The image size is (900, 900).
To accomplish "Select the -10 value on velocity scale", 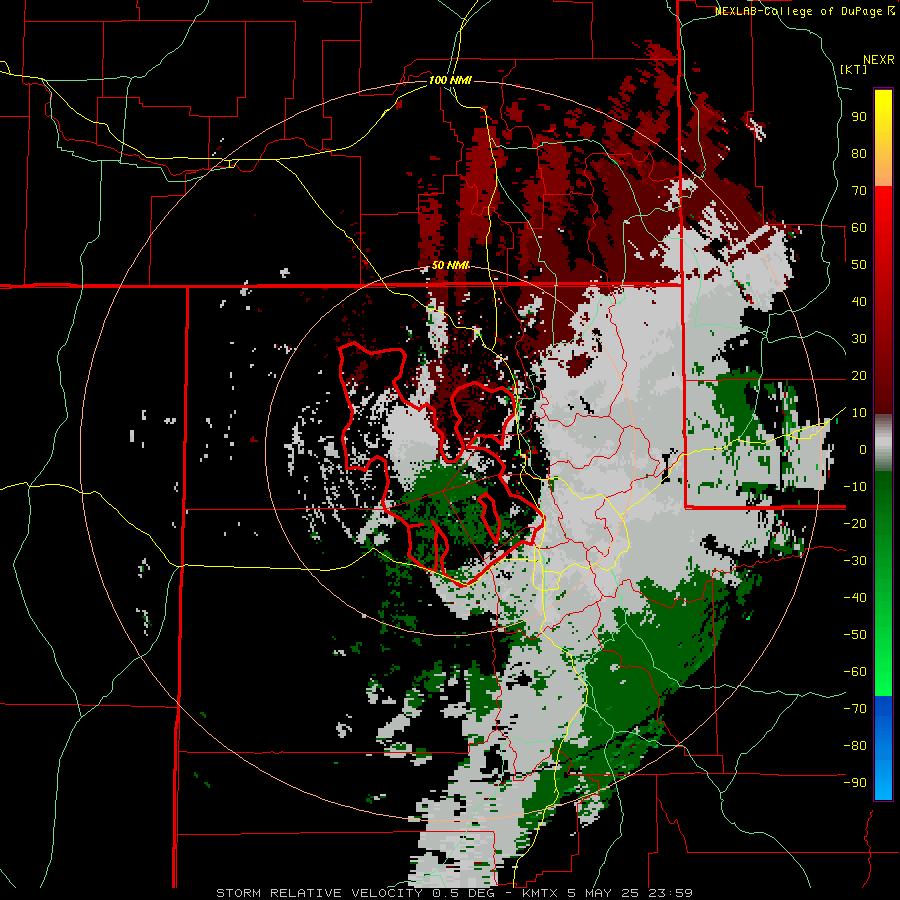I will tap(855, 487).
